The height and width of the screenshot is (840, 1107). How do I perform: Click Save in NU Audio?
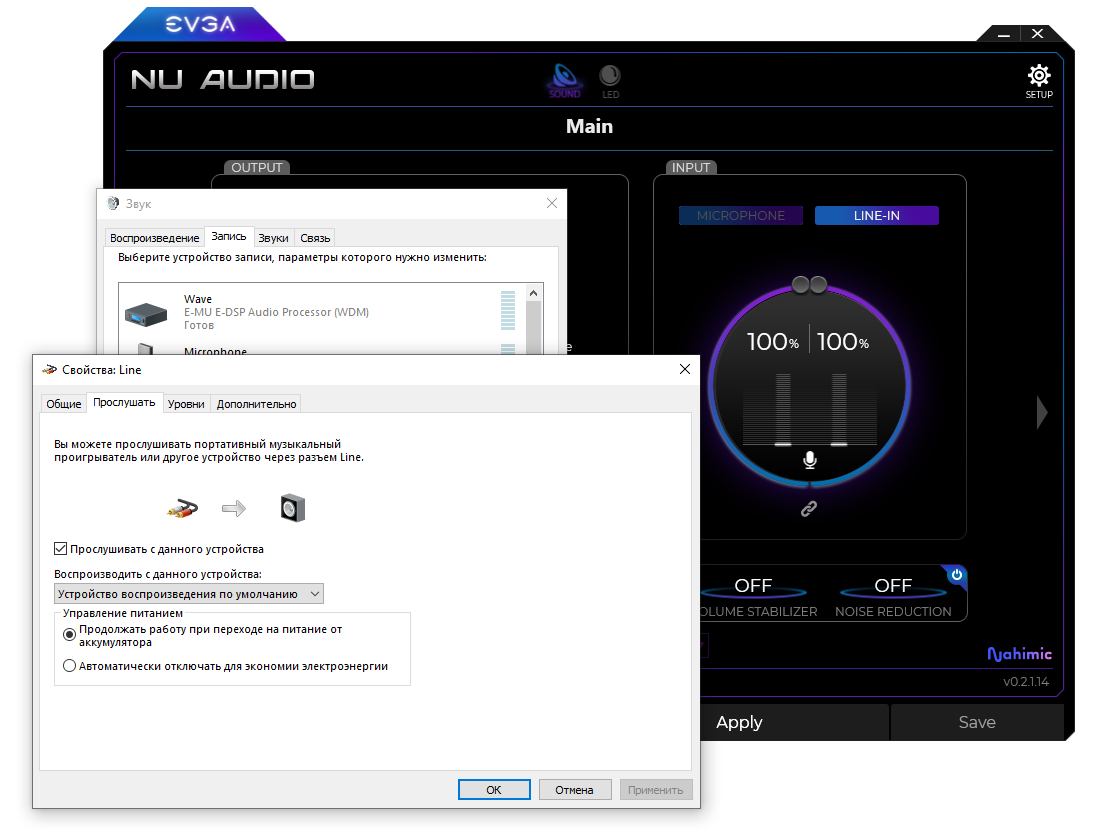click(x=977, y=722)
